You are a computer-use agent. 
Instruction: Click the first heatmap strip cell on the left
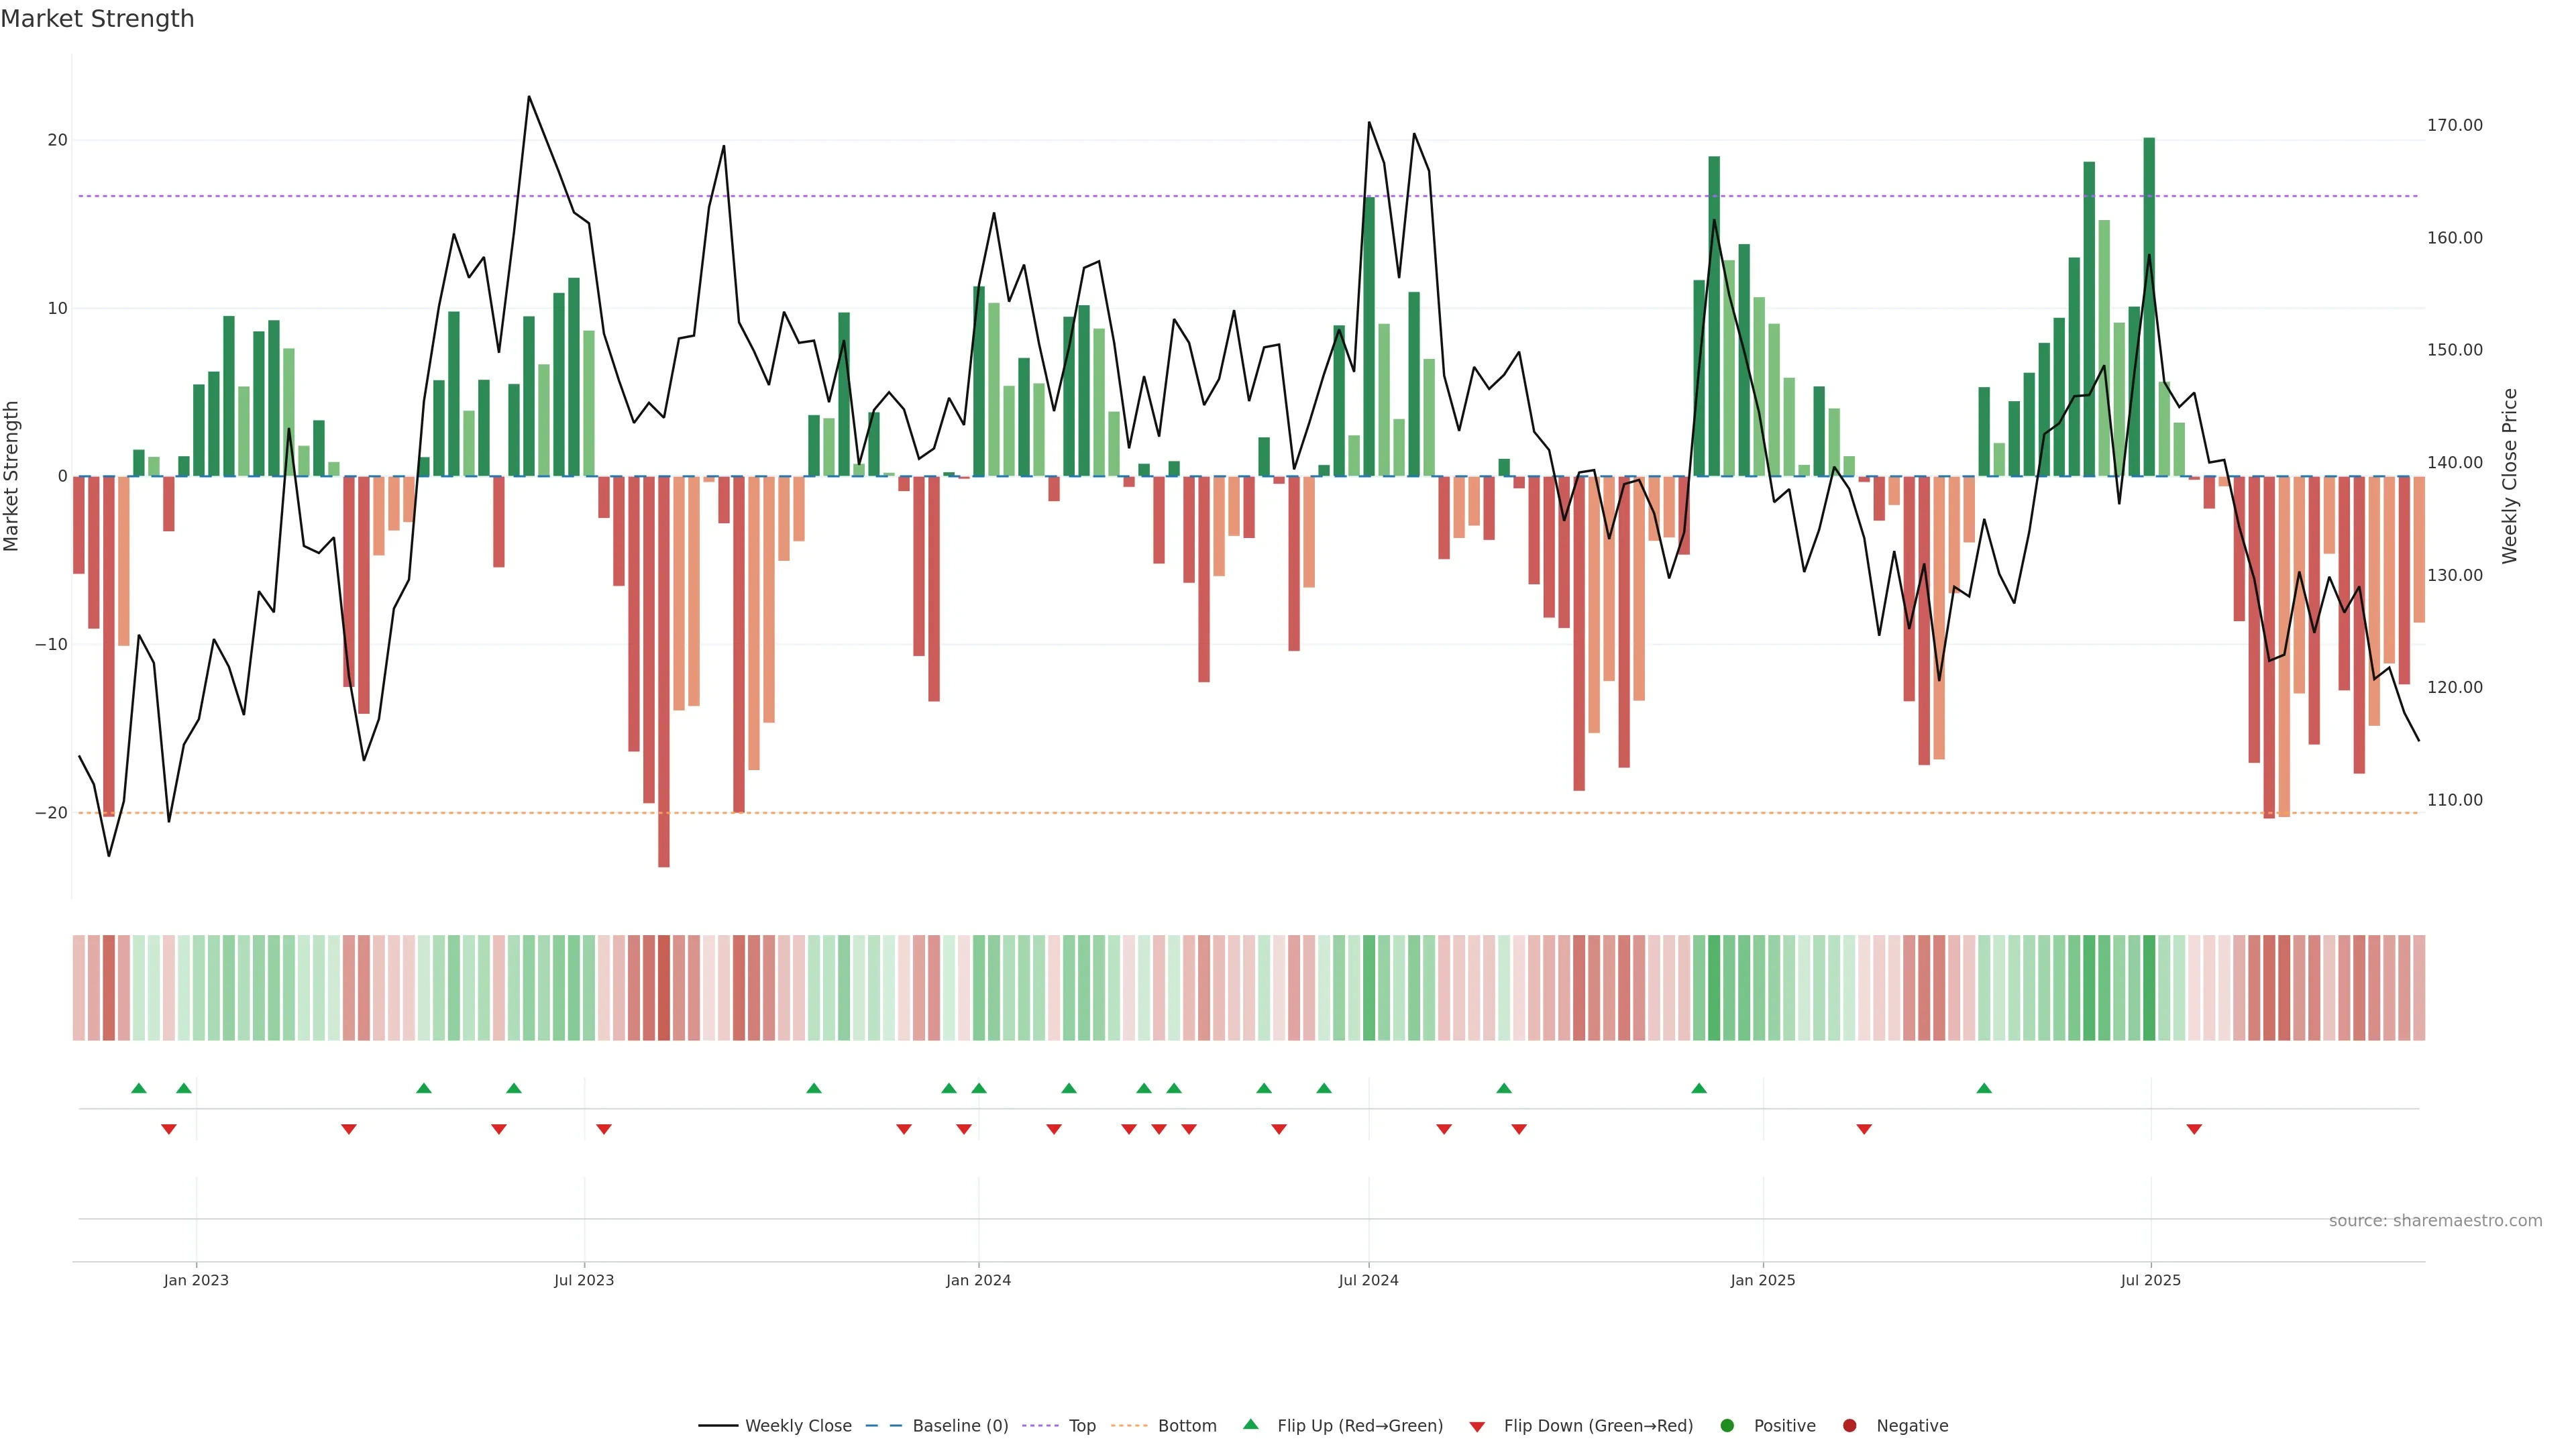(x=78, y=988)
